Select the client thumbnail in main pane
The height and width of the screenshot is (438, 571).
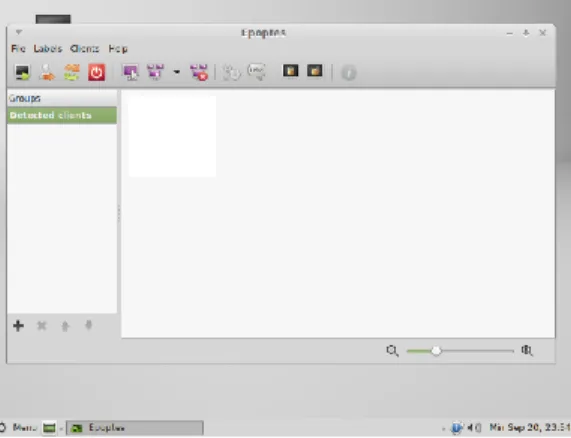(x=172, y=137)
